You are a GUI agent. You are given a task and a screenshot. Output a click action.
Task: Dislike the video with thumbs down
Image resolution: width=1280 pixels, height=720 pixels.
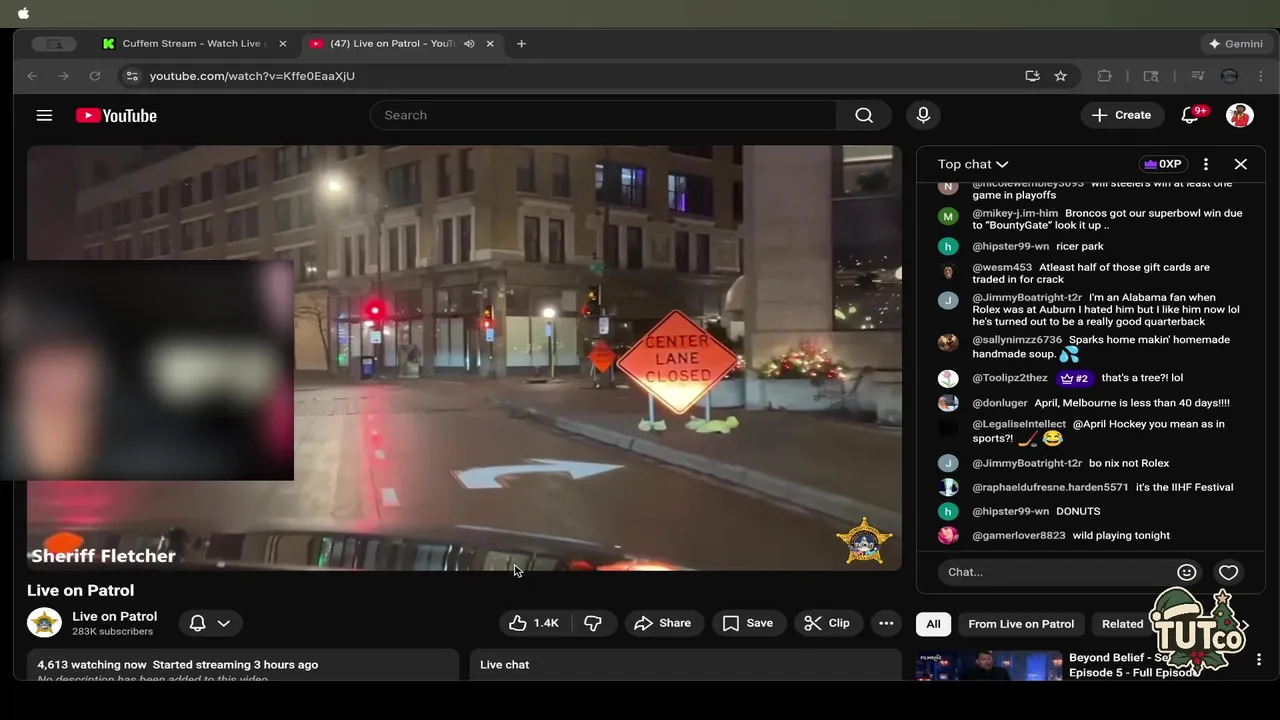(x=593, y=623)
